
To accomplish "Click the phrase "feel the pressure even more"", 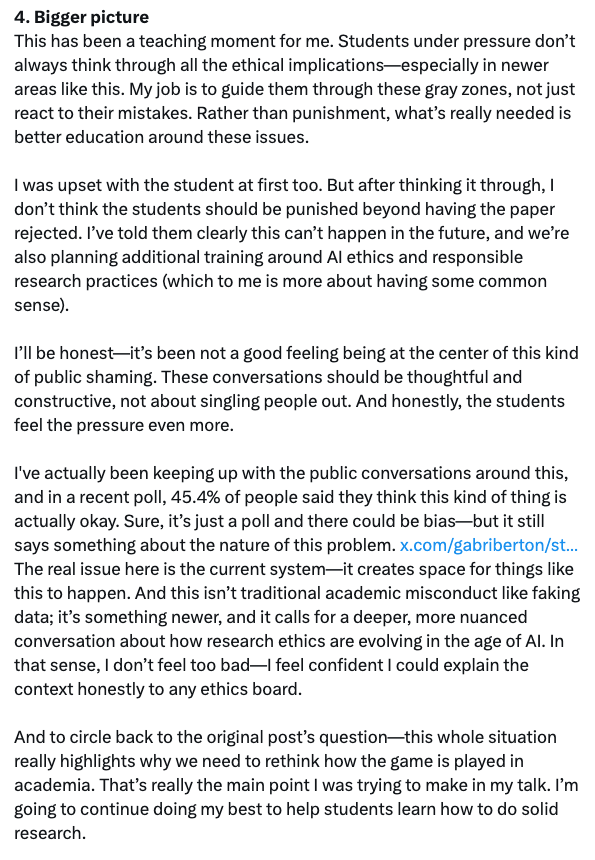I will (x=123, y=426).
